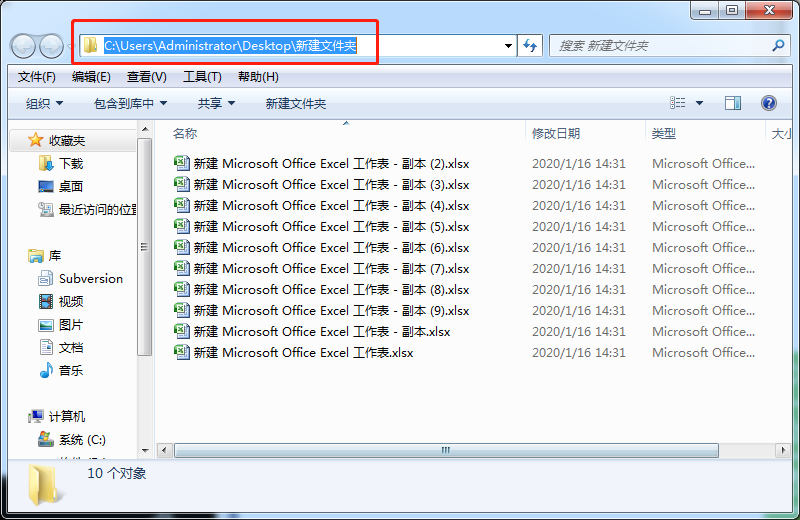Viewport: 800px width, 520px height.
Task: Click the Music (音乐) note icon
Action: tap(46, 370)
